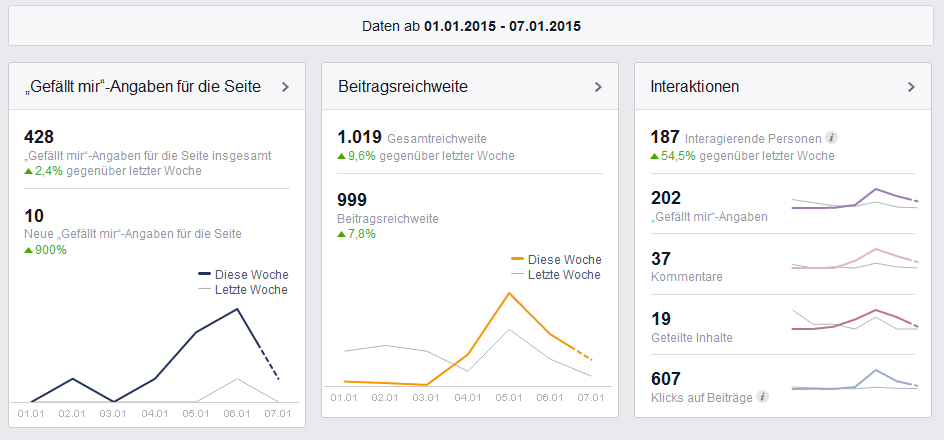
Task: Expand the Interaktionen panel using the arrow
Action: click(x=911, y=87)
